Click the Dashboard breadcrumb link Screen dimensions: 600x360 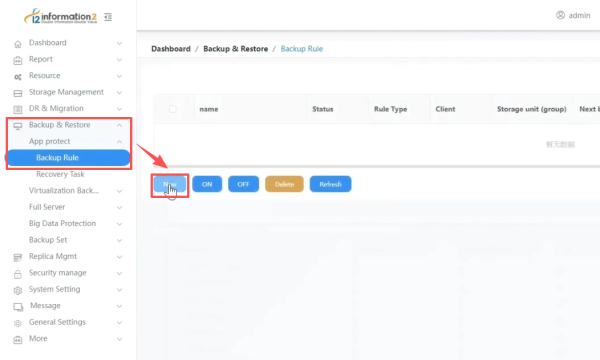(x=171, y=49)
